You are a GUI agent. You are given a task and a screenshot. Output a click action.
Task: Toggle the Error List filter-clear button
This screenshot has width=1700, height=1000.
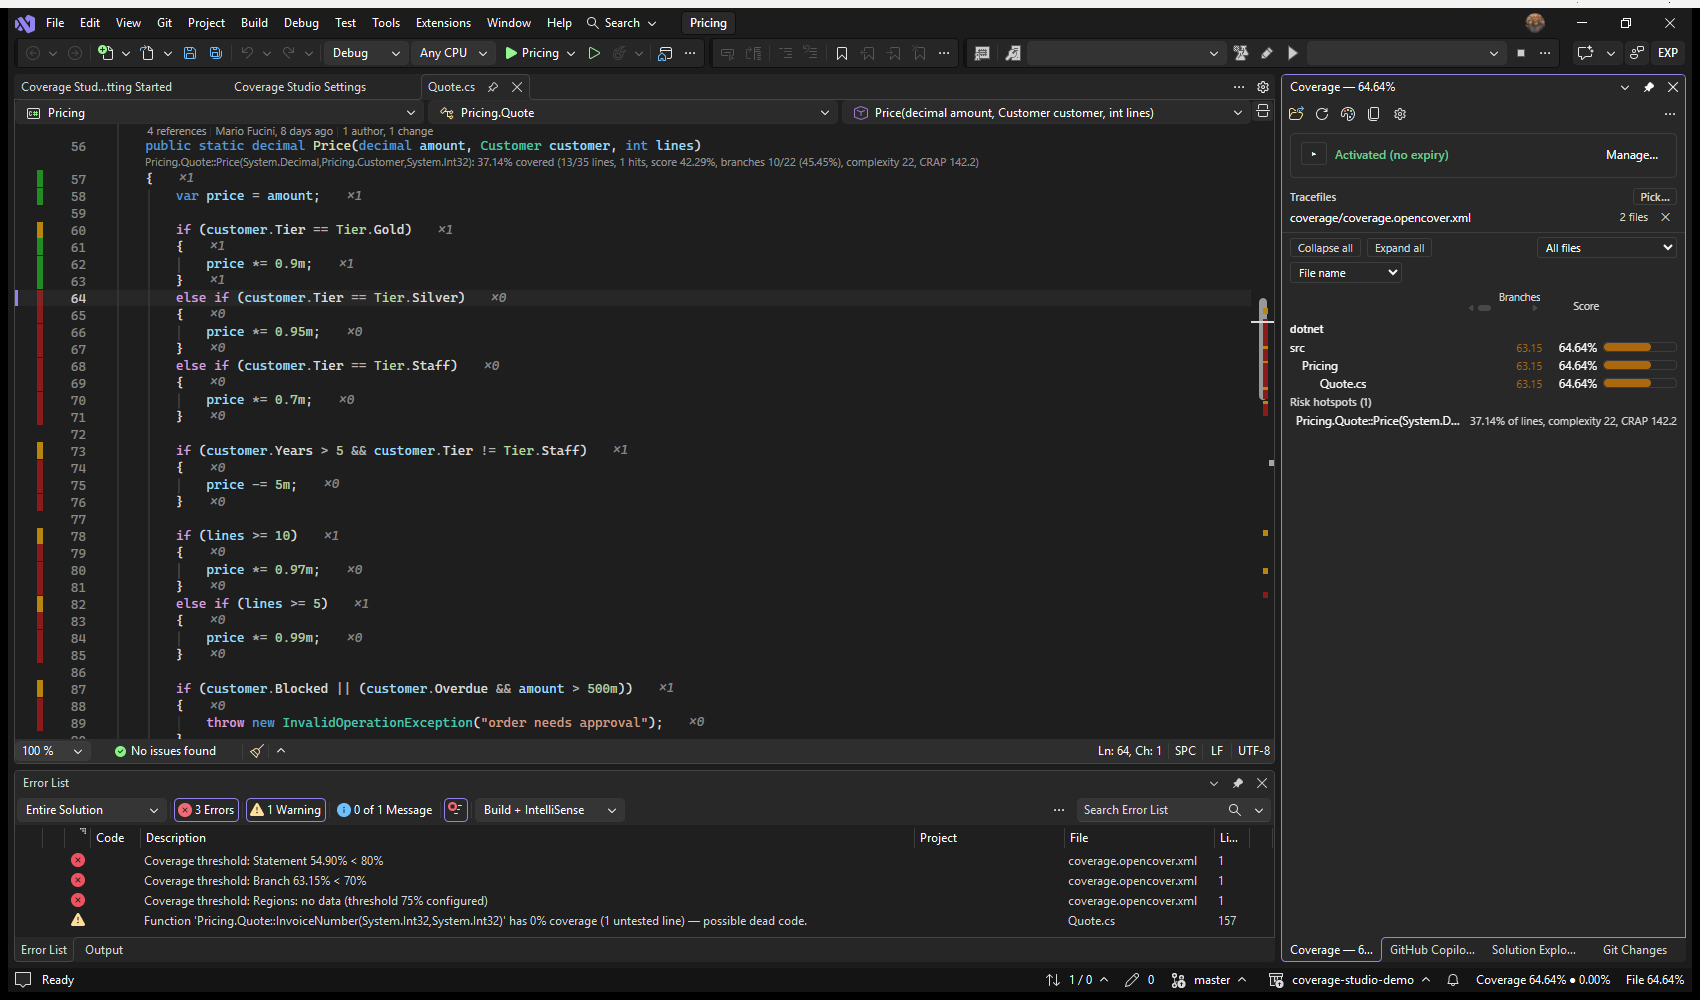pyautogui.click(x=456, y=809)
